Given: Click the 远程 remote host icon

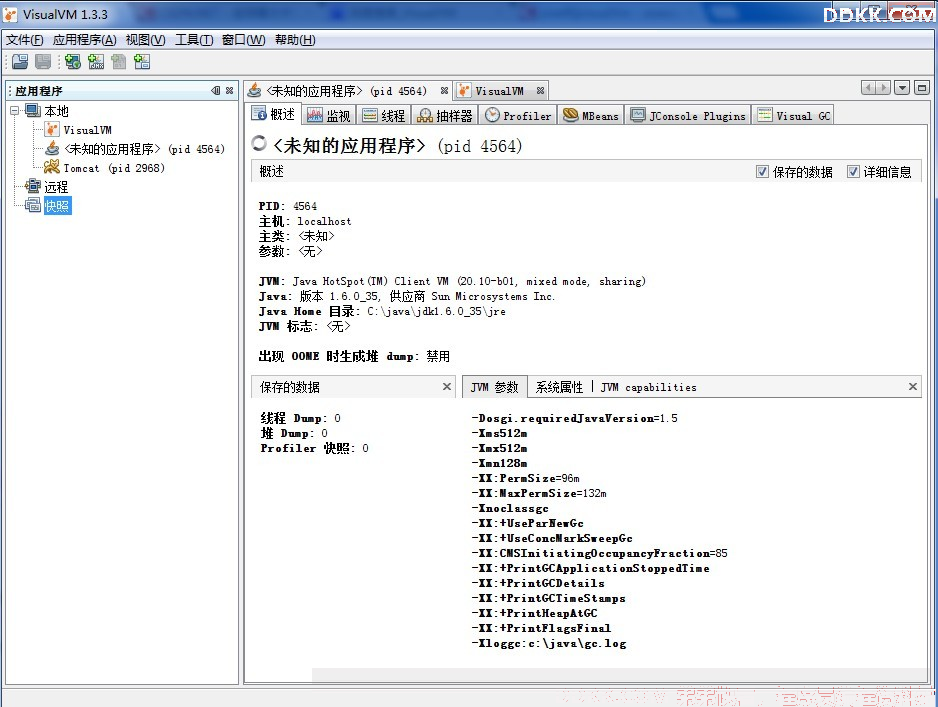Looking at the screenshot, I should 33,187.
